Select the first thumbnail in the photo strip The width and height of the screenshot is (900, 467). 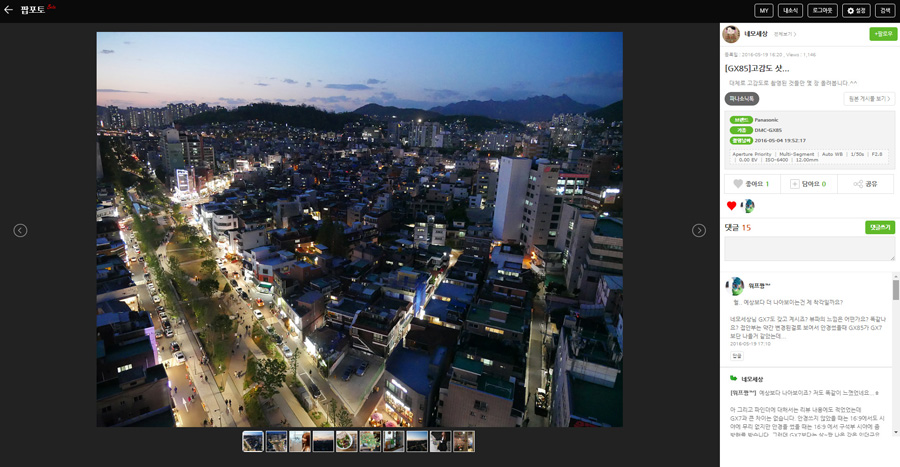pos(253,441)
